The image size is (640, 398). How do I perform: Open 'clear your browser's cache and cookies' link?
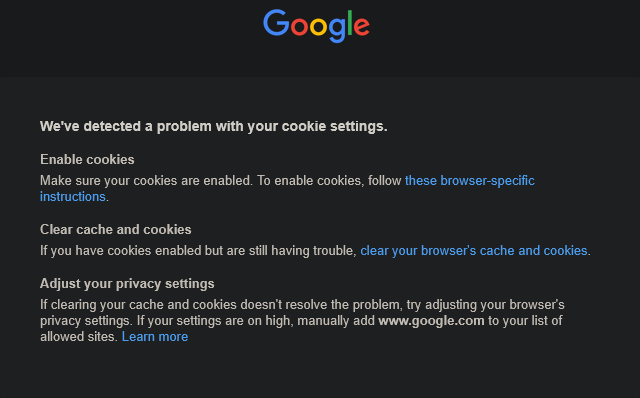pyautogui.click(x=474, y=250)
